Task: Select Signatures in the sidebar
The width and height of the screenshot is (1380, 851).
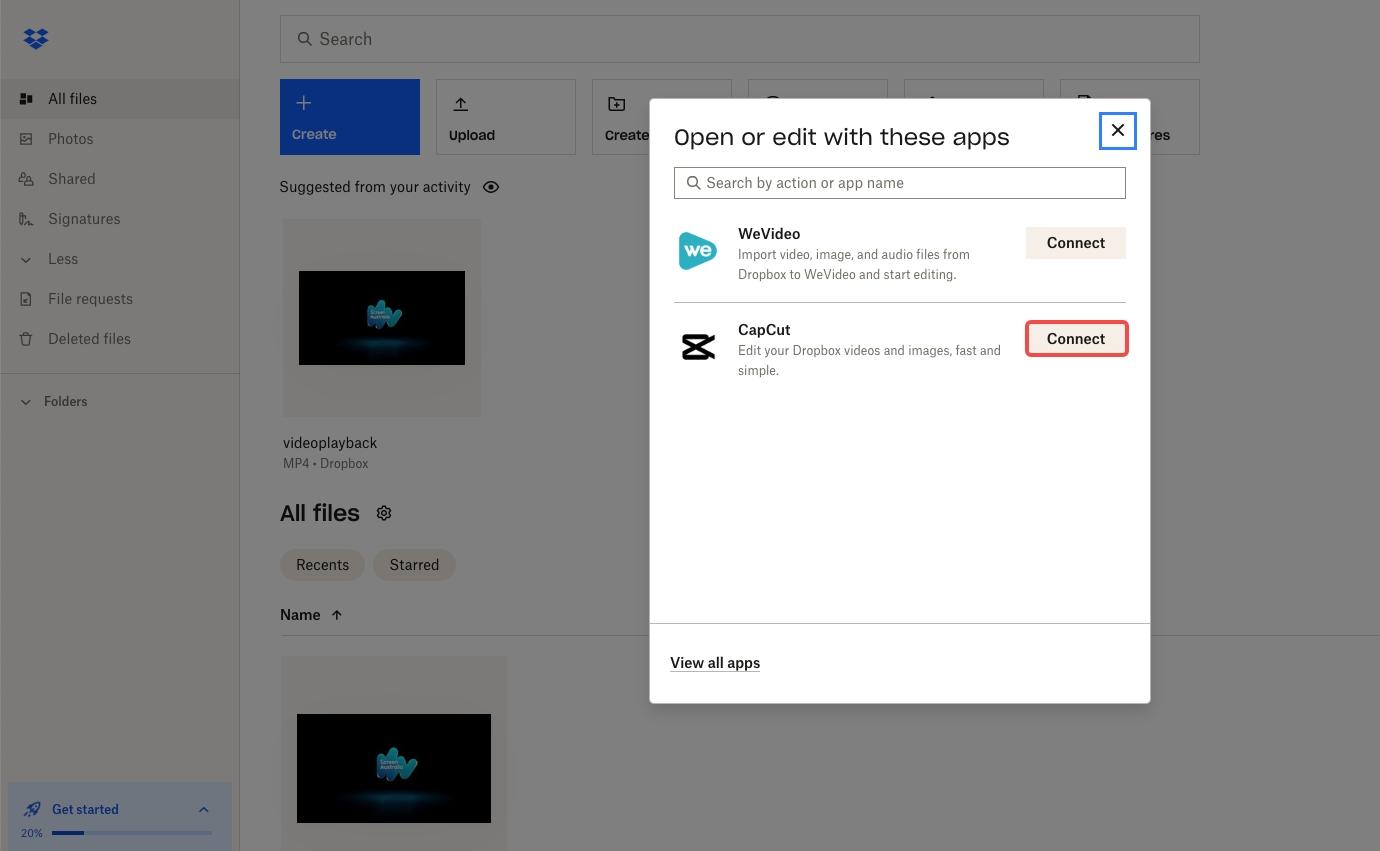Action: [x=119, y=219]
